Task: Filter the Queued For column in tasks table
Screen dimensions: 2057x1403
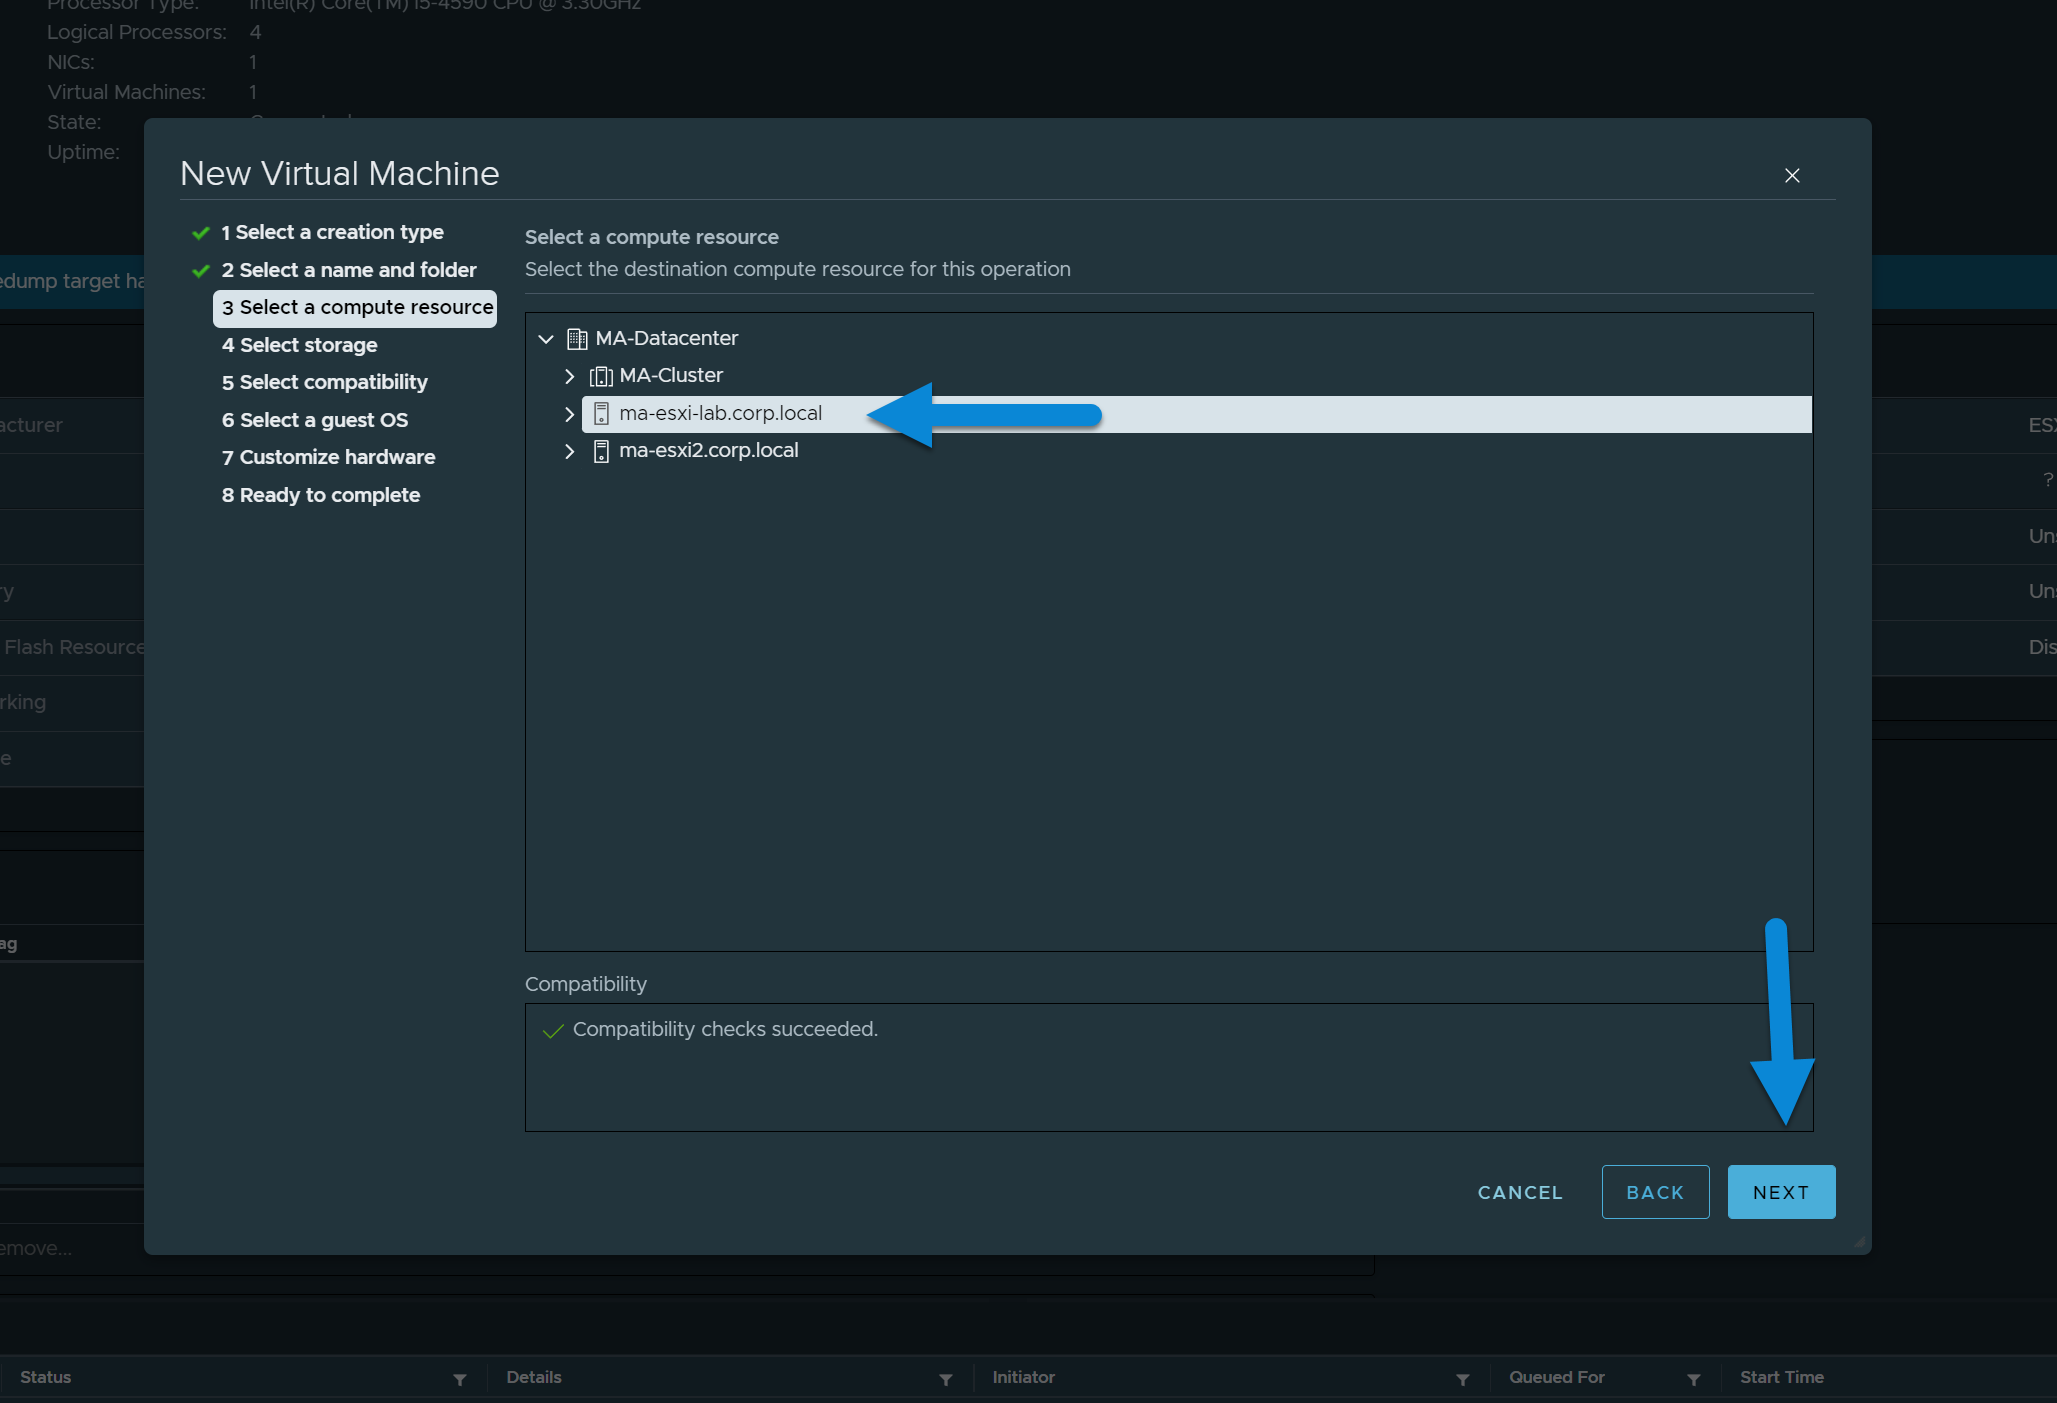Action: [x=1693, y=1379]
